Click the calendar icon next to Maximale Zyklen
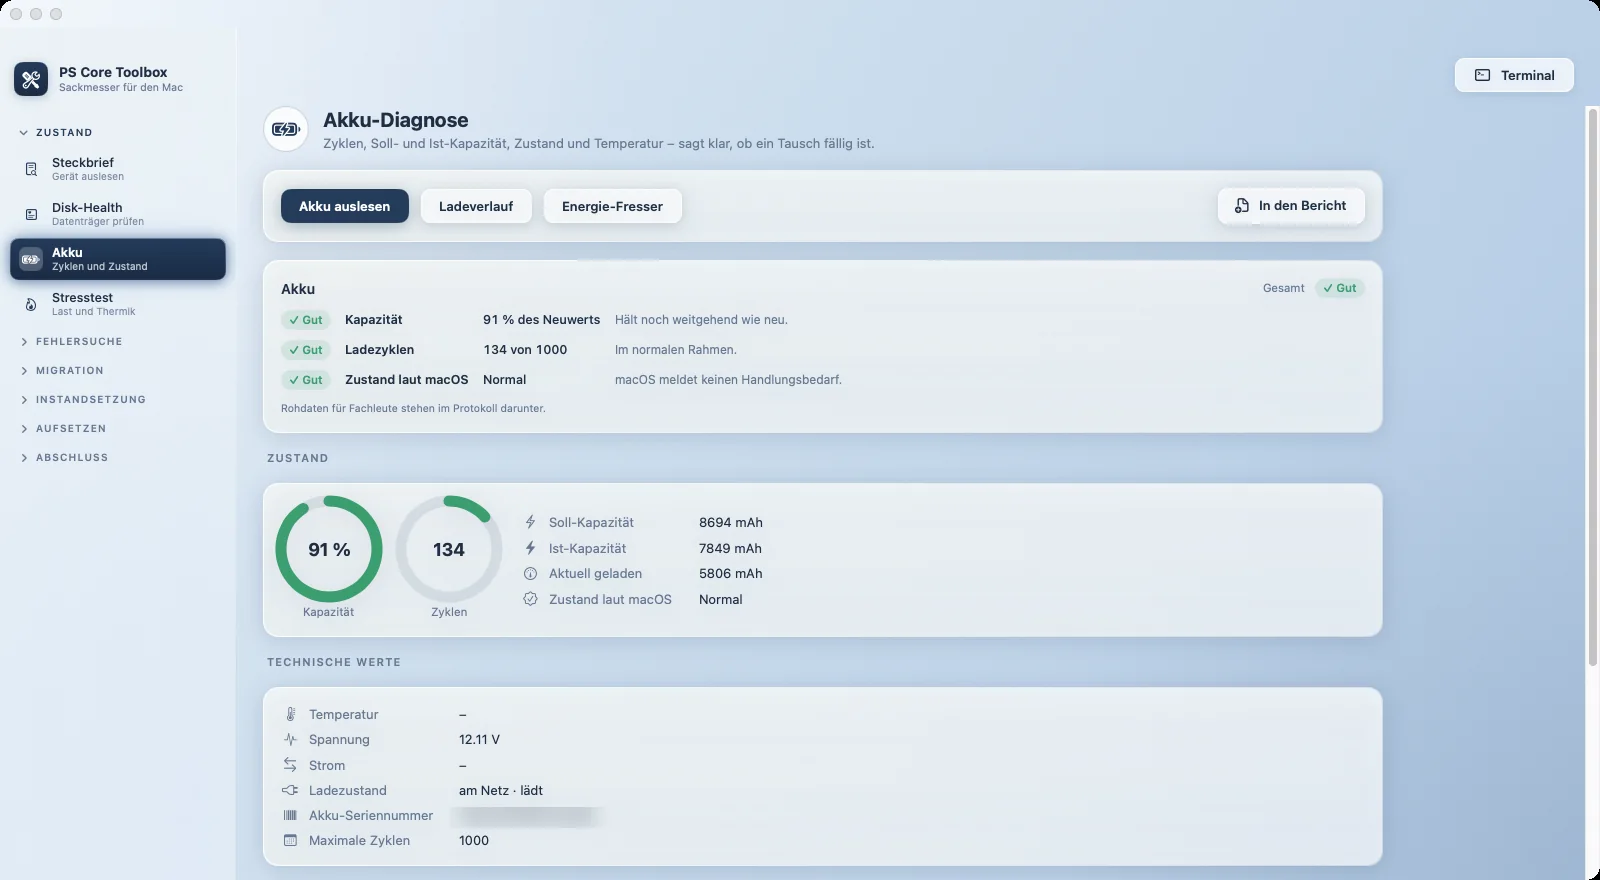Screen dimensions: 1600x880 (x=290, y=840)
